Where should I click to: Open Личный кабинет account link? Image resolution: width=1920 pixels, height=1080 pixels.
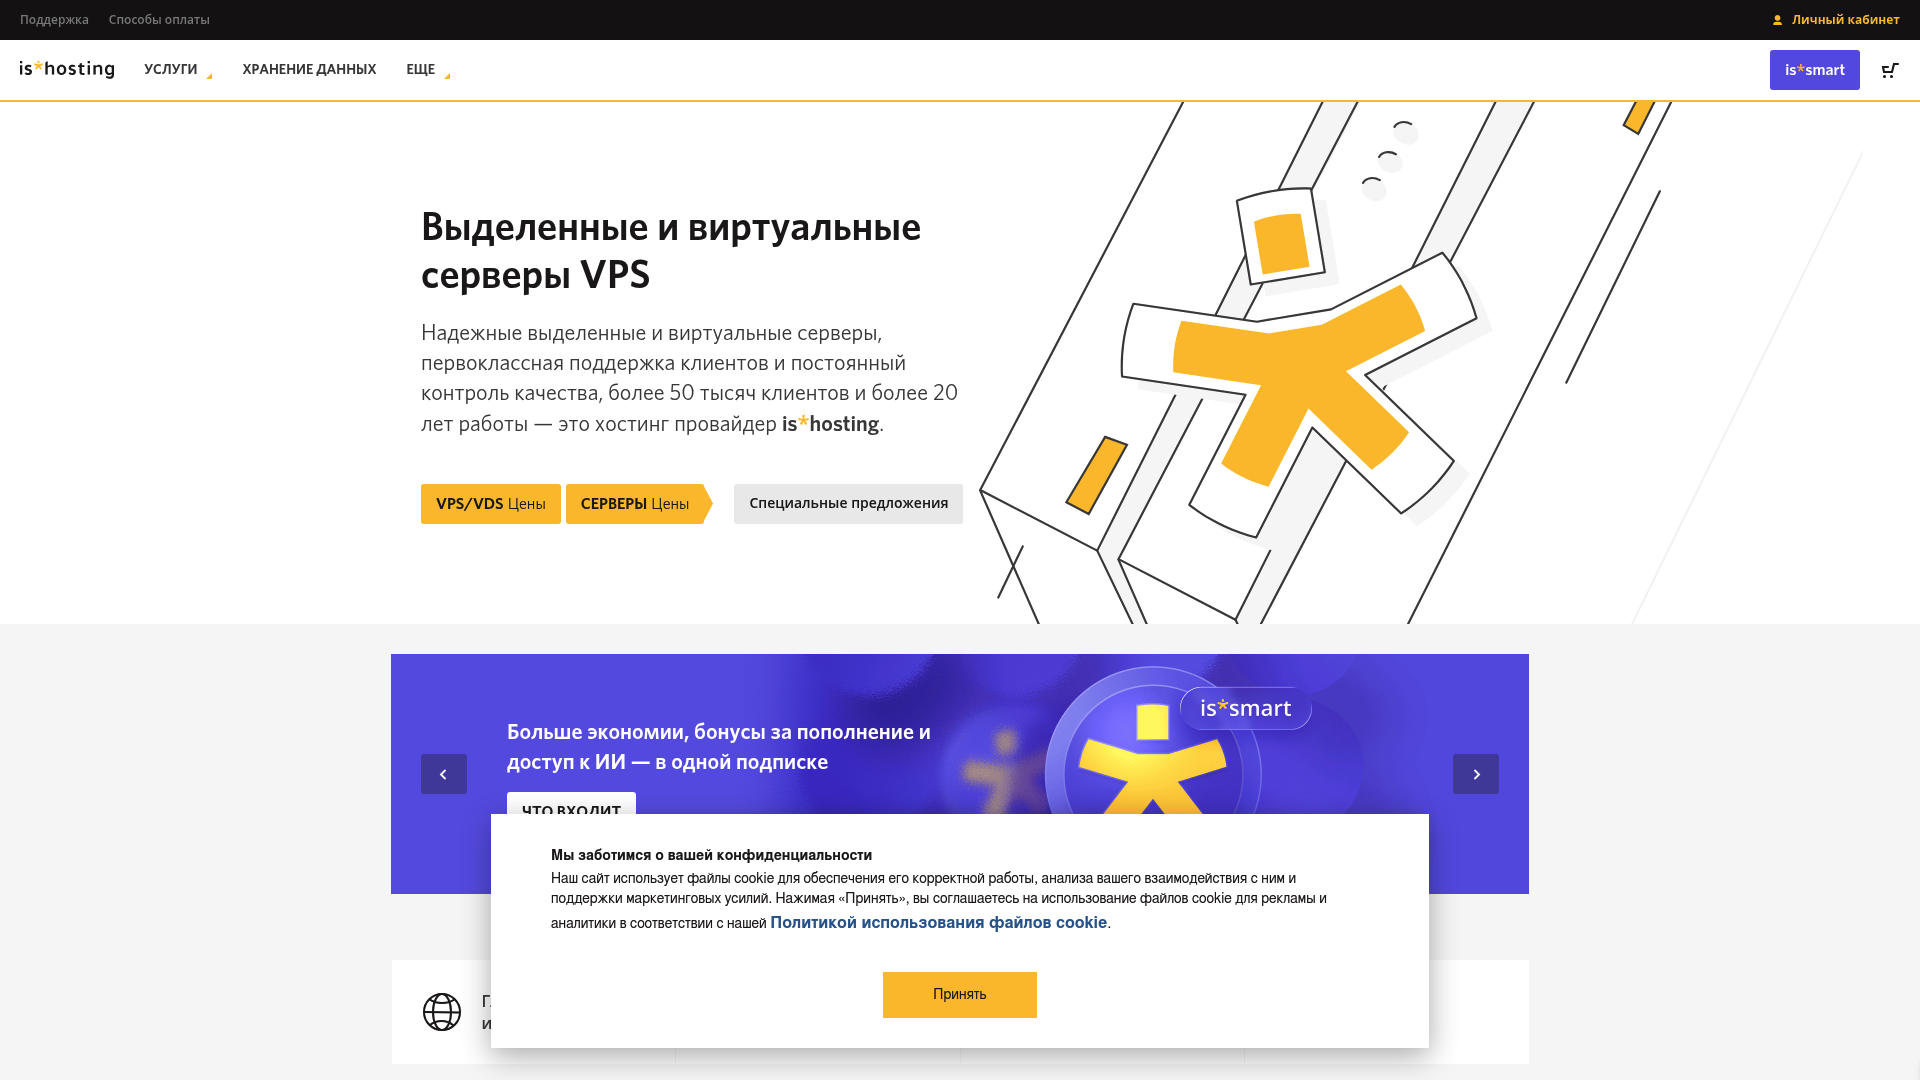[1845, 20]
